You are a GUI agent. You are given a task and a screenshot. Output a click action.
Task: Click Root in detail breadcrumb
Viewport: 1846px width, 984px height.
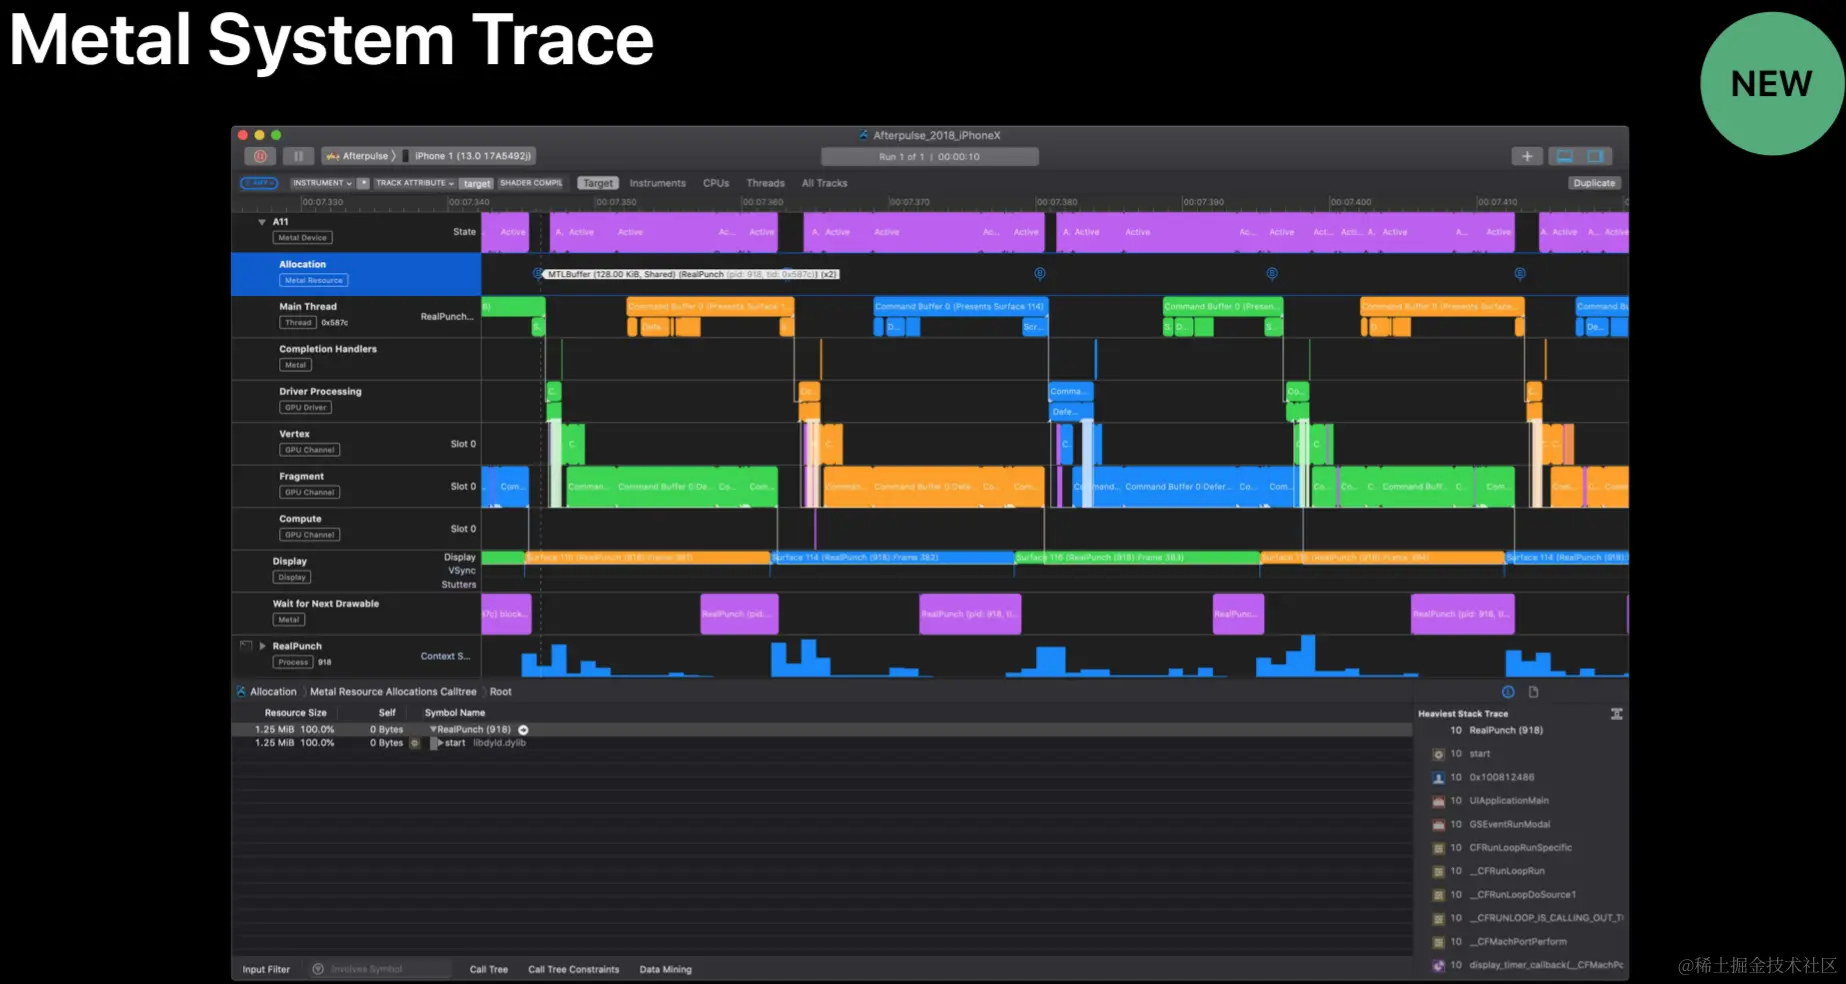click(x=501, y=692)
